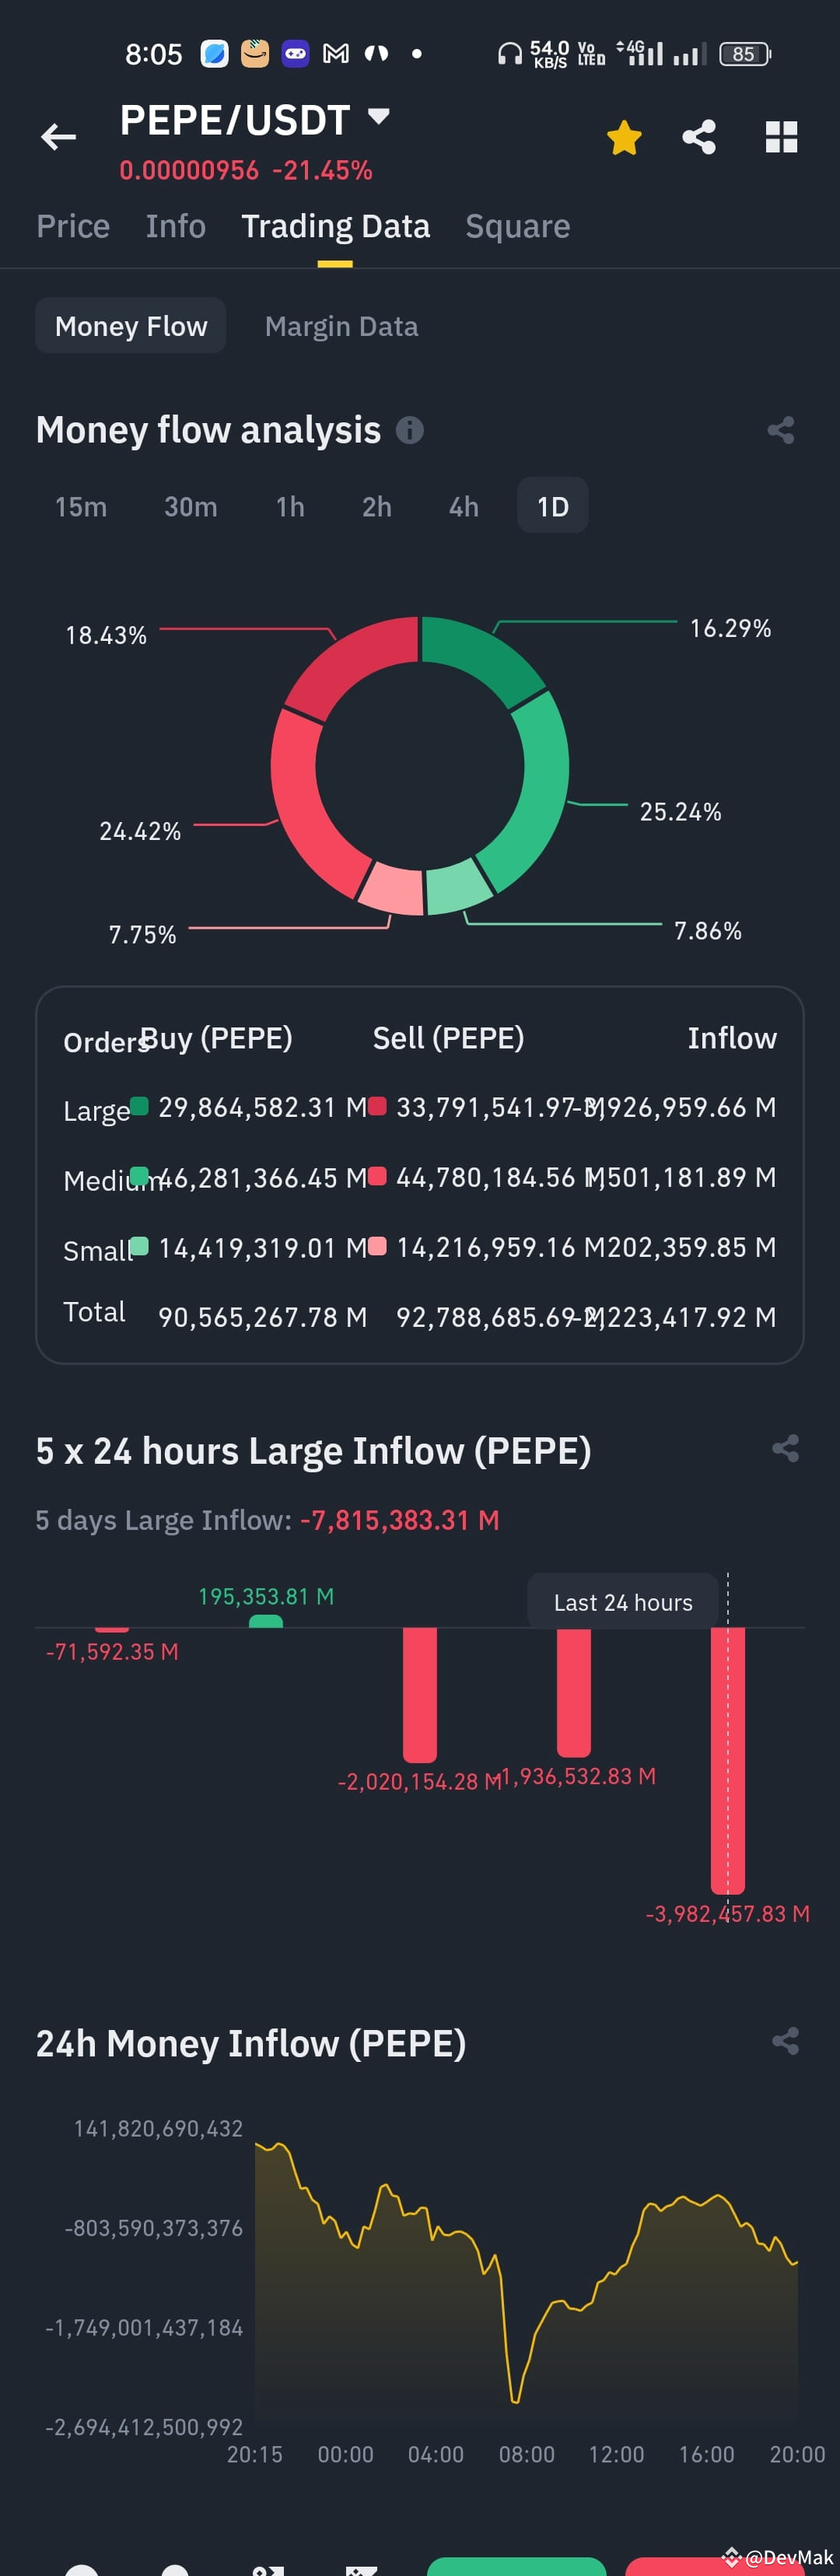Stay on the Trading Data tab

point(335,225)
